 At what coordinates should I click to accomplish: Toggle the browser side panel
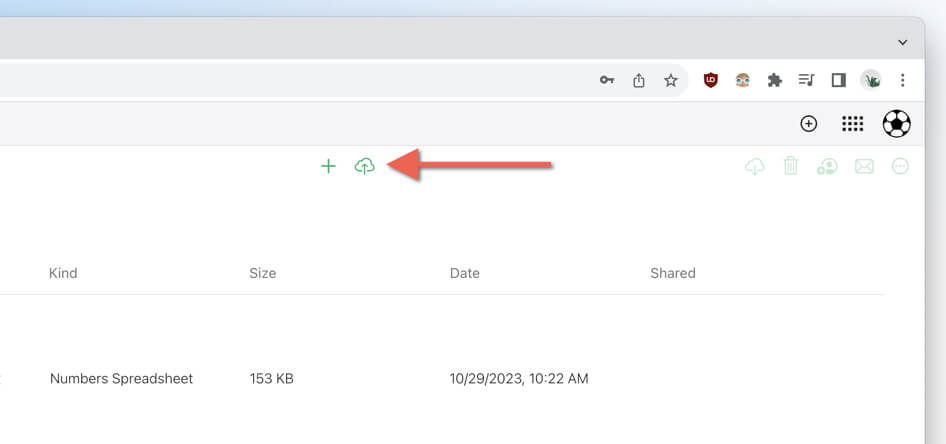[x=839, y=80]
